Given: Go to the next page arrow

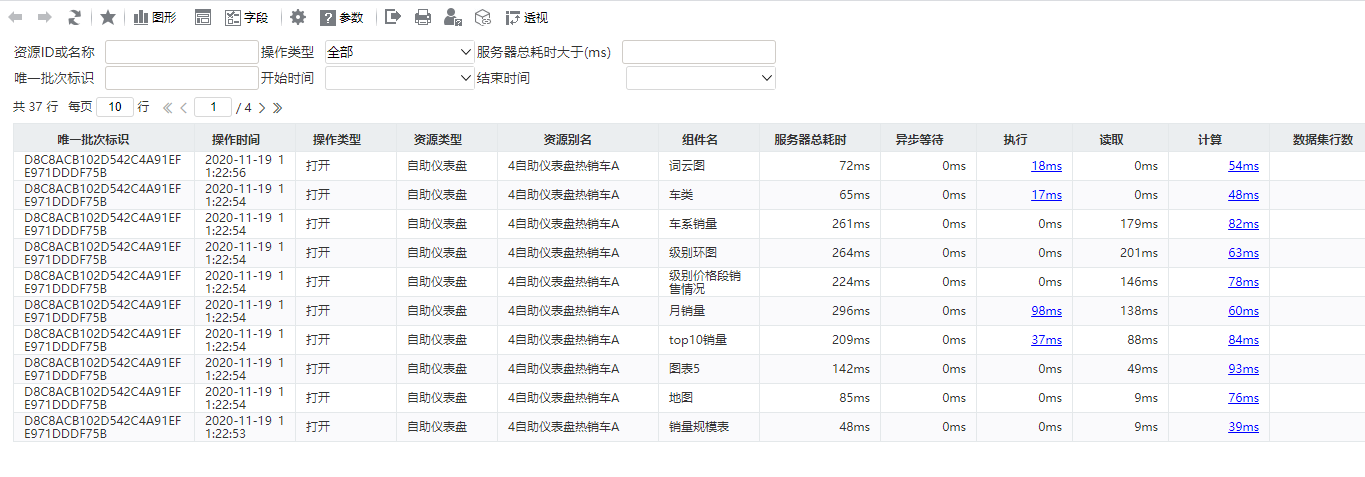Looking at the screenshot, I should (x=262, y=107).
